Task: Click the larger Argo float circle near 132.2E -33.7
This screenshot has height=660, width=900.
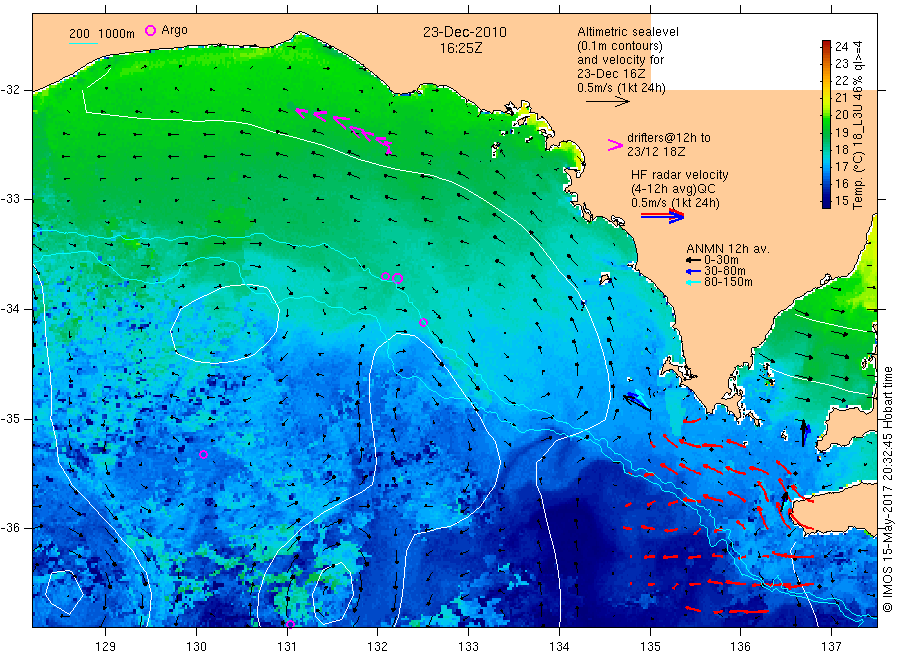Action: click(397, 278)
